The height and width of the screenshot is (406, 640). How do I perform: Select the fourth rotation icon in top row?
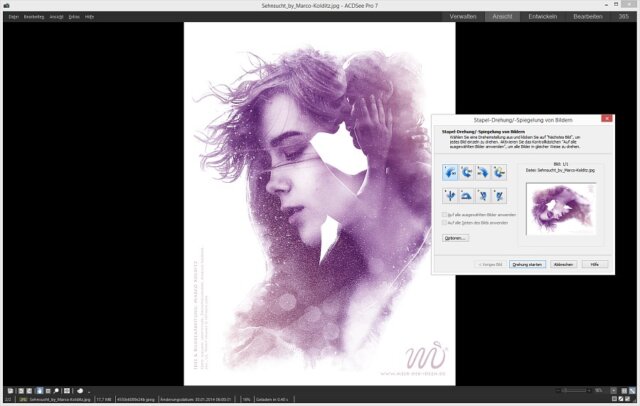[499, 172]
